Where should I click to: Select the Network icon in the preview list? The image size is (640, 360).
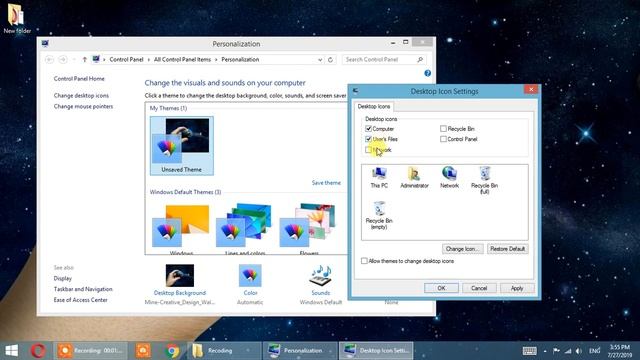click(x=449, y=177)
